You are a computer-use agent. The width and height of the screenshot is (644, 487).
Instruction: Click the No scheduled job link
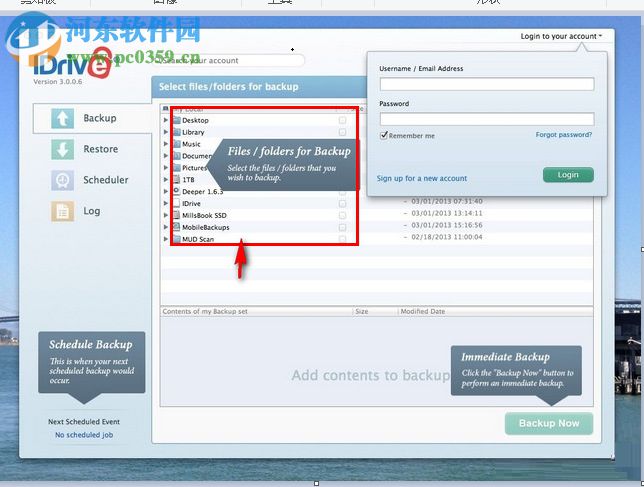coord(84,435)
